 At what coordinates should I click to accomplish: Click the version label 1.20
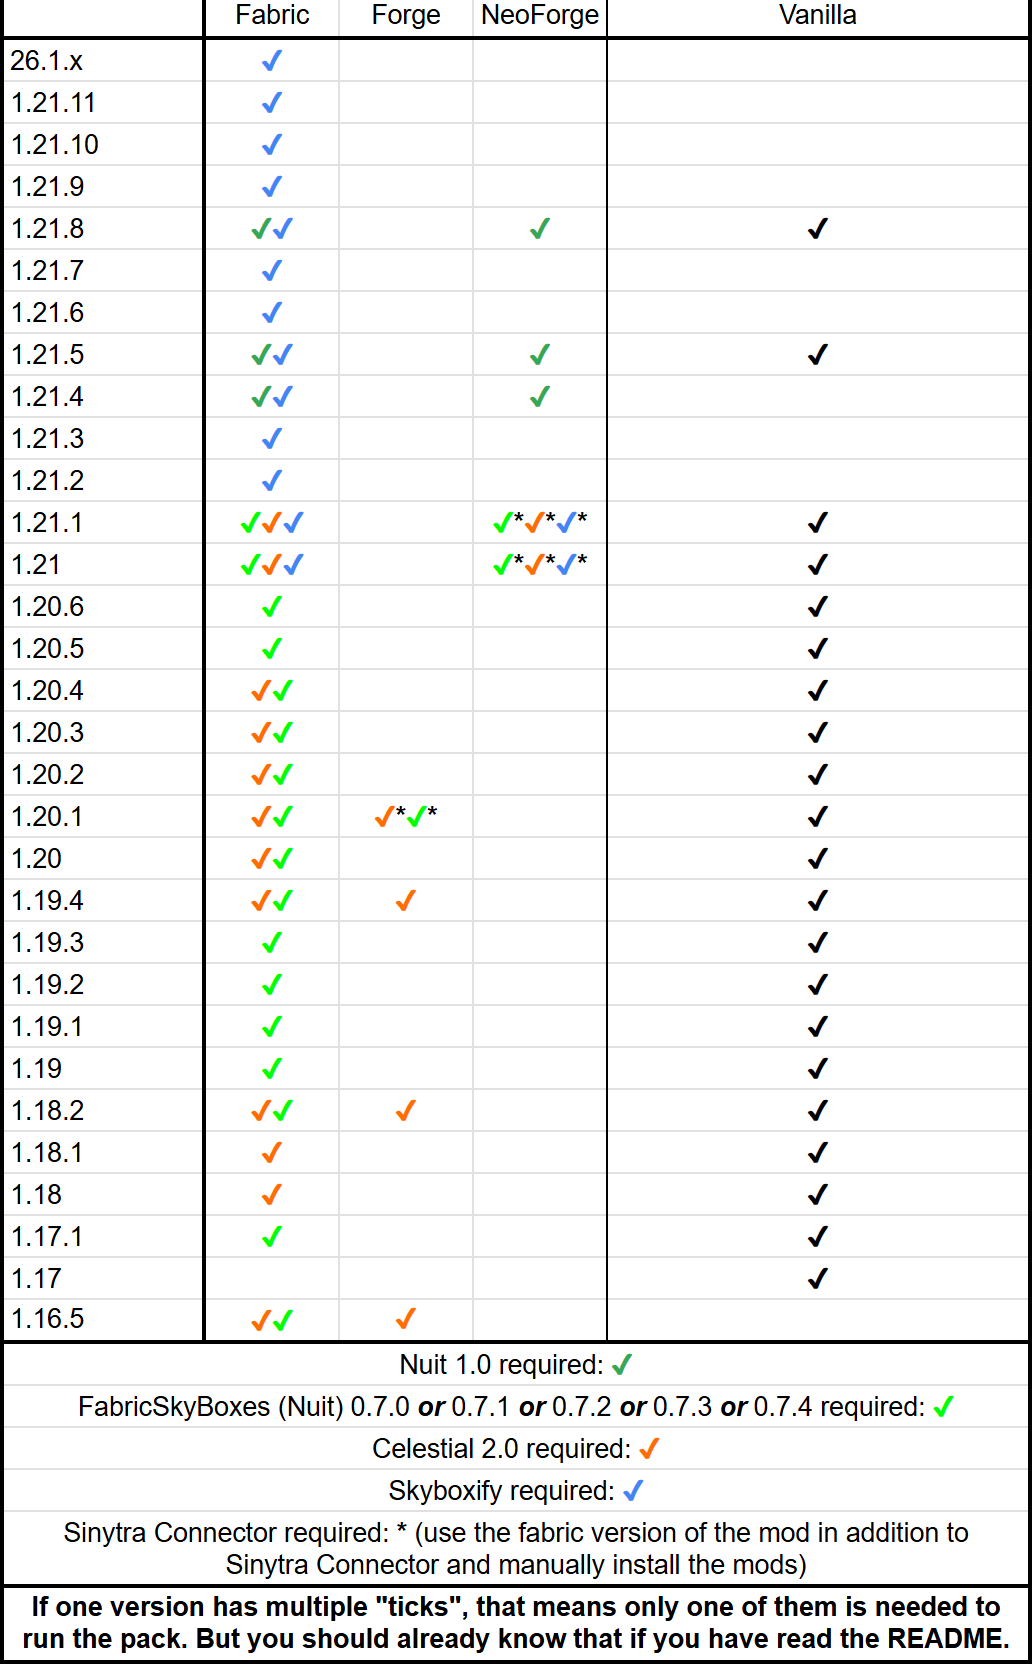point(36,859)
